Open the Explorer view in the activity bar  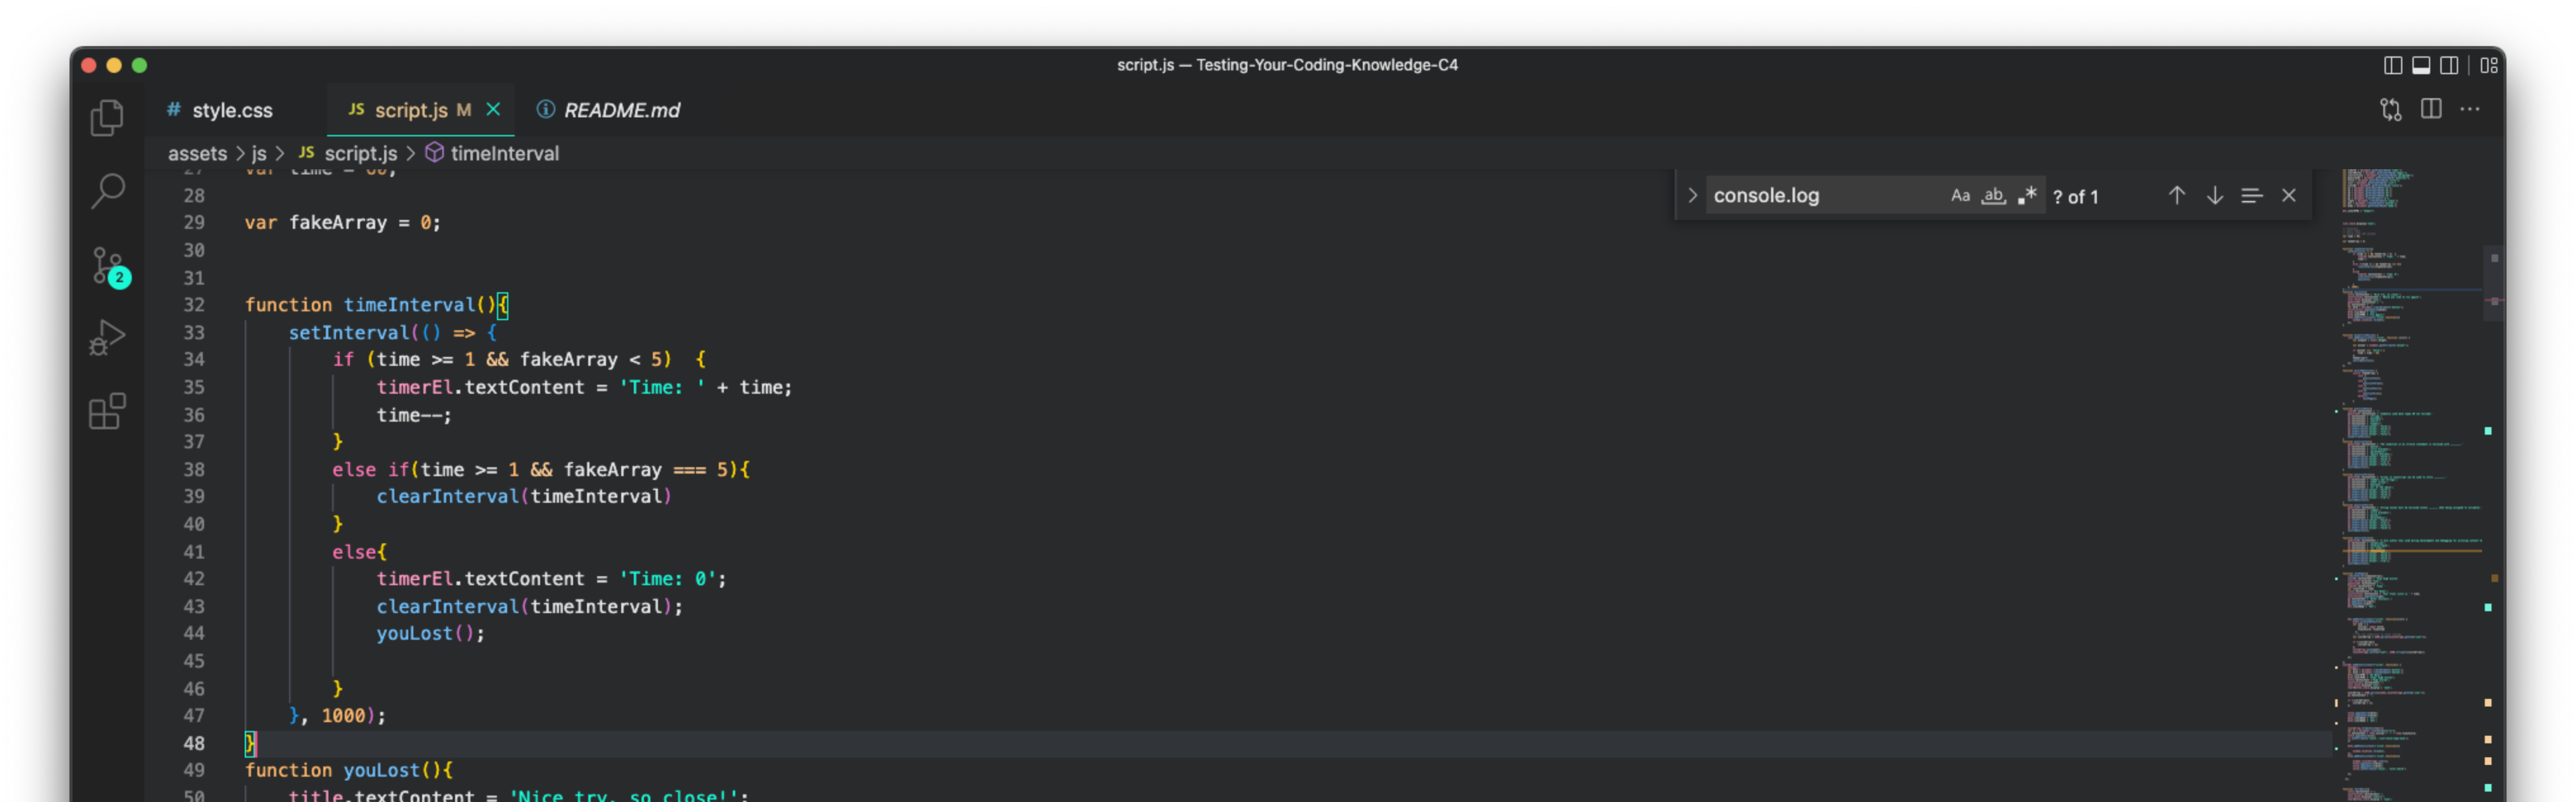tap(107, 117)
